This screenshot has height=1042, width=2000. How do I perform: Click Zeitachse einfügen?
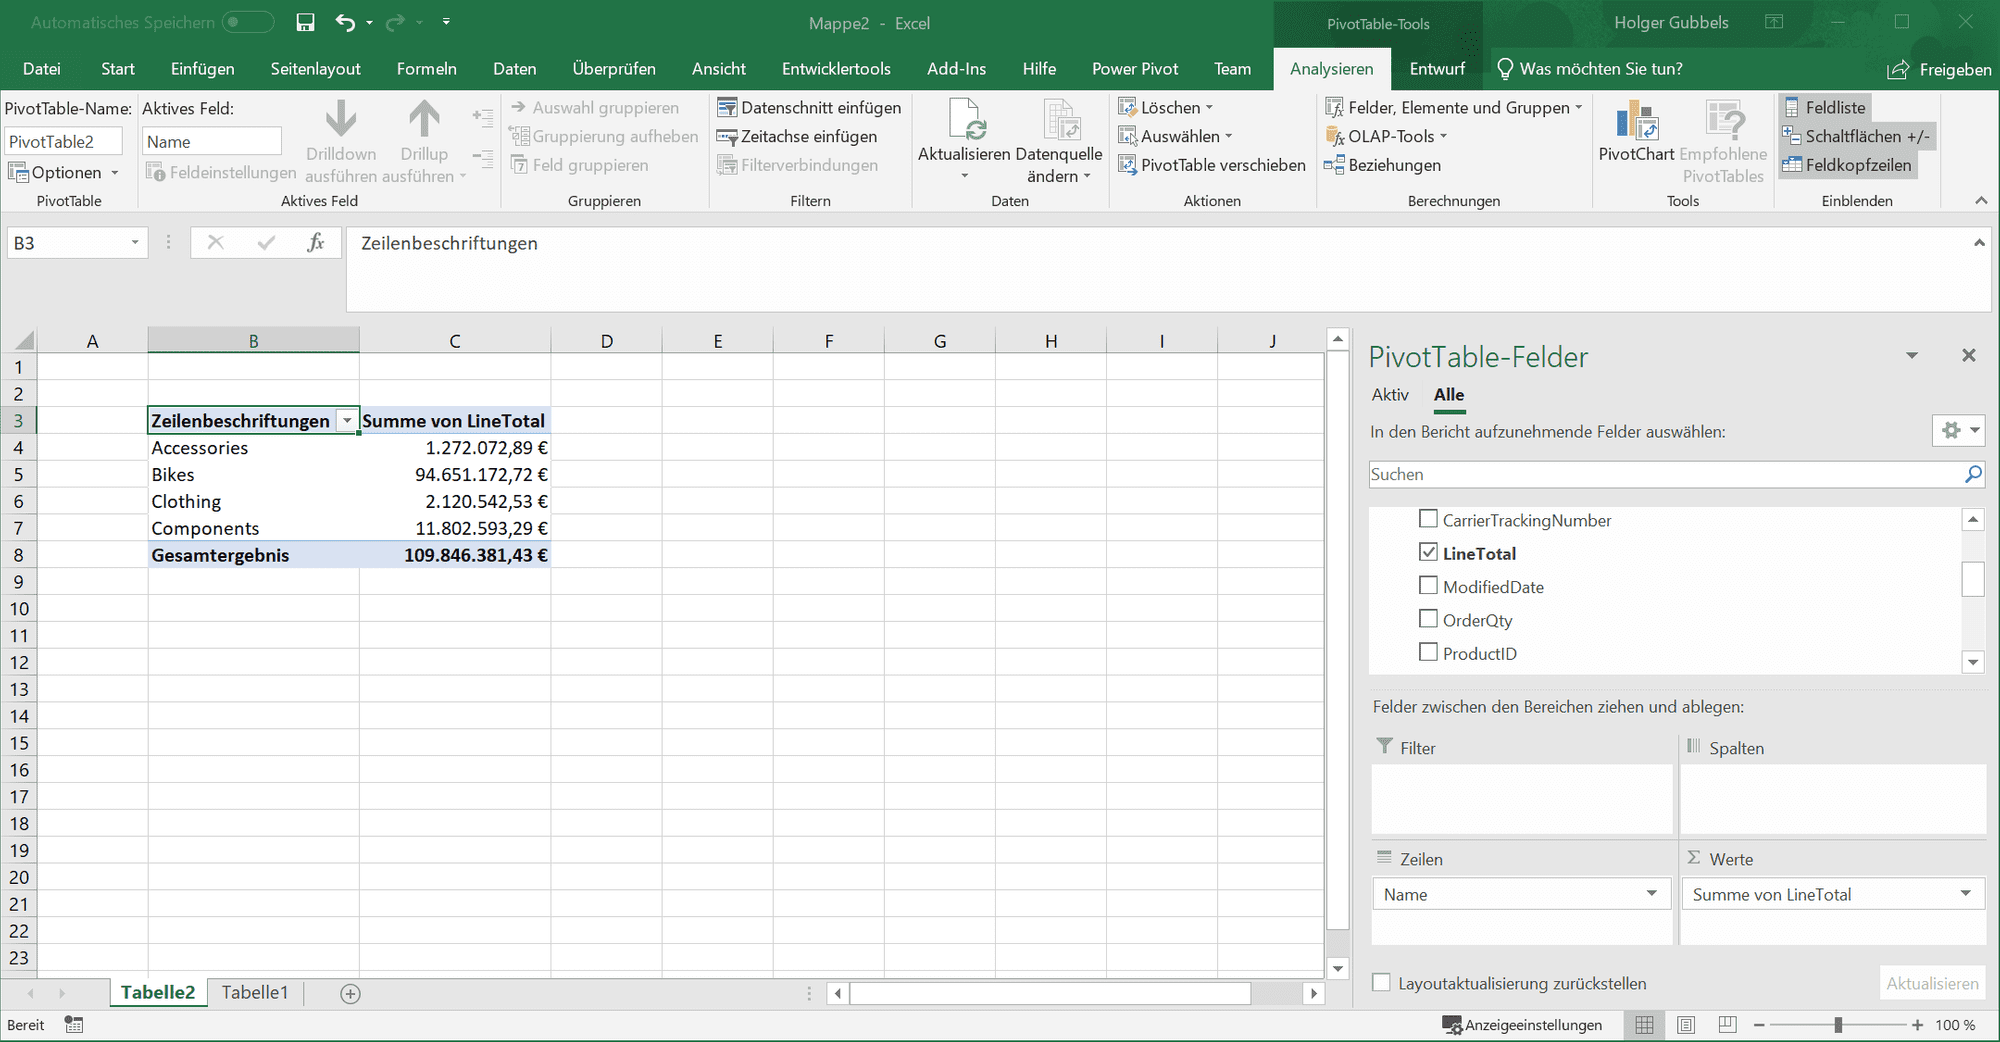click(797, 136)
